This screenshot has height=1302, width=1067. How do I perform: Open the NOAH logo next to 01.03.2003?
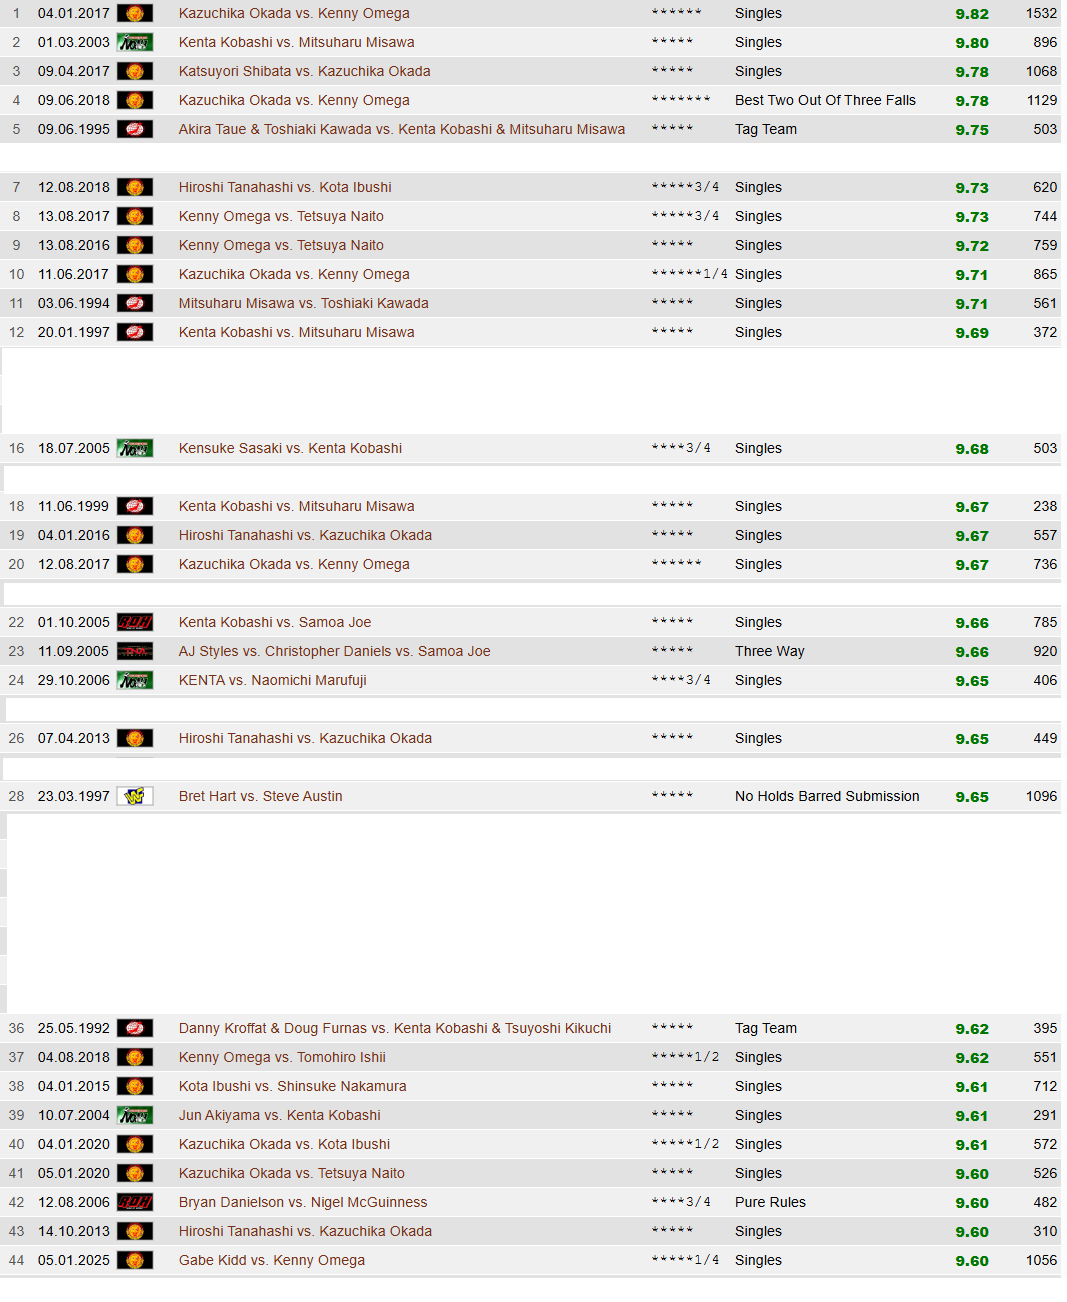tap(135, 42)
